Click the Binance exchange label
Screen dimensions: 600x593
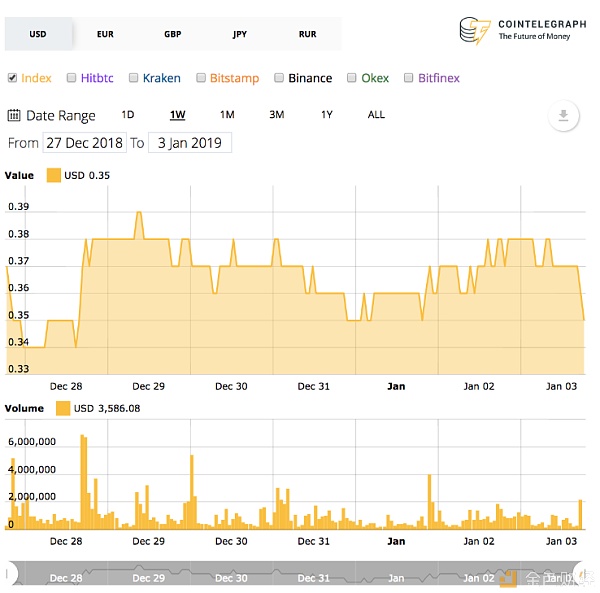(x=310, y=78)
